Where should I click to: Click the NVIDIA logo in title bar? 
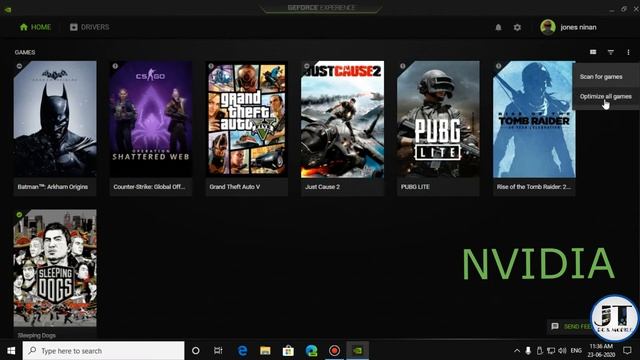coord(7,9)
